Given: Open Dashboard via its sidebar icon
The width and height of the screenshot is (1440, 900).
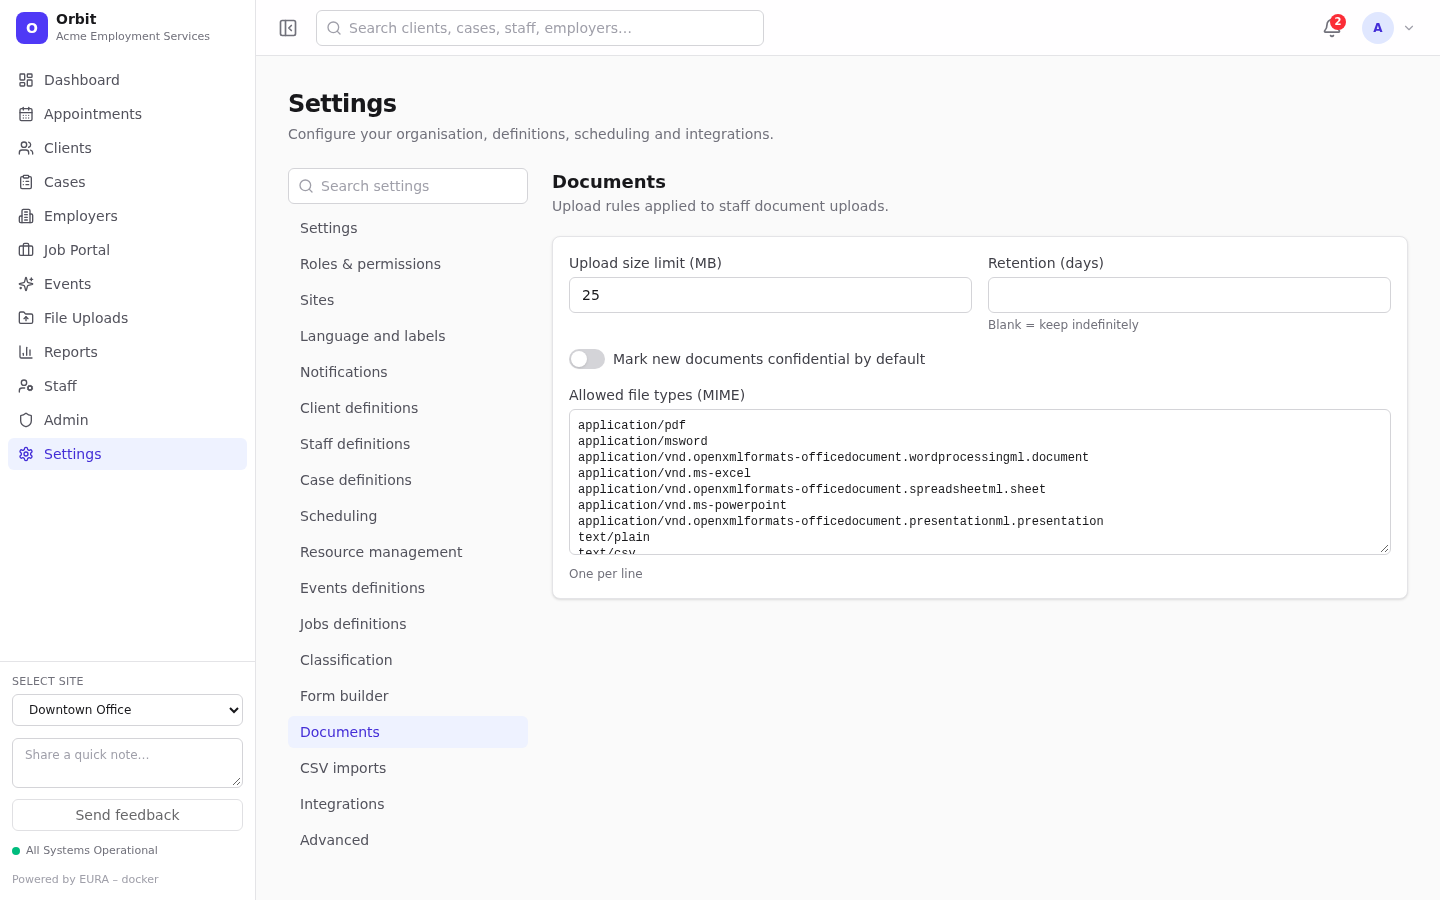Looking at the screenshot, I should coord(26,80).
